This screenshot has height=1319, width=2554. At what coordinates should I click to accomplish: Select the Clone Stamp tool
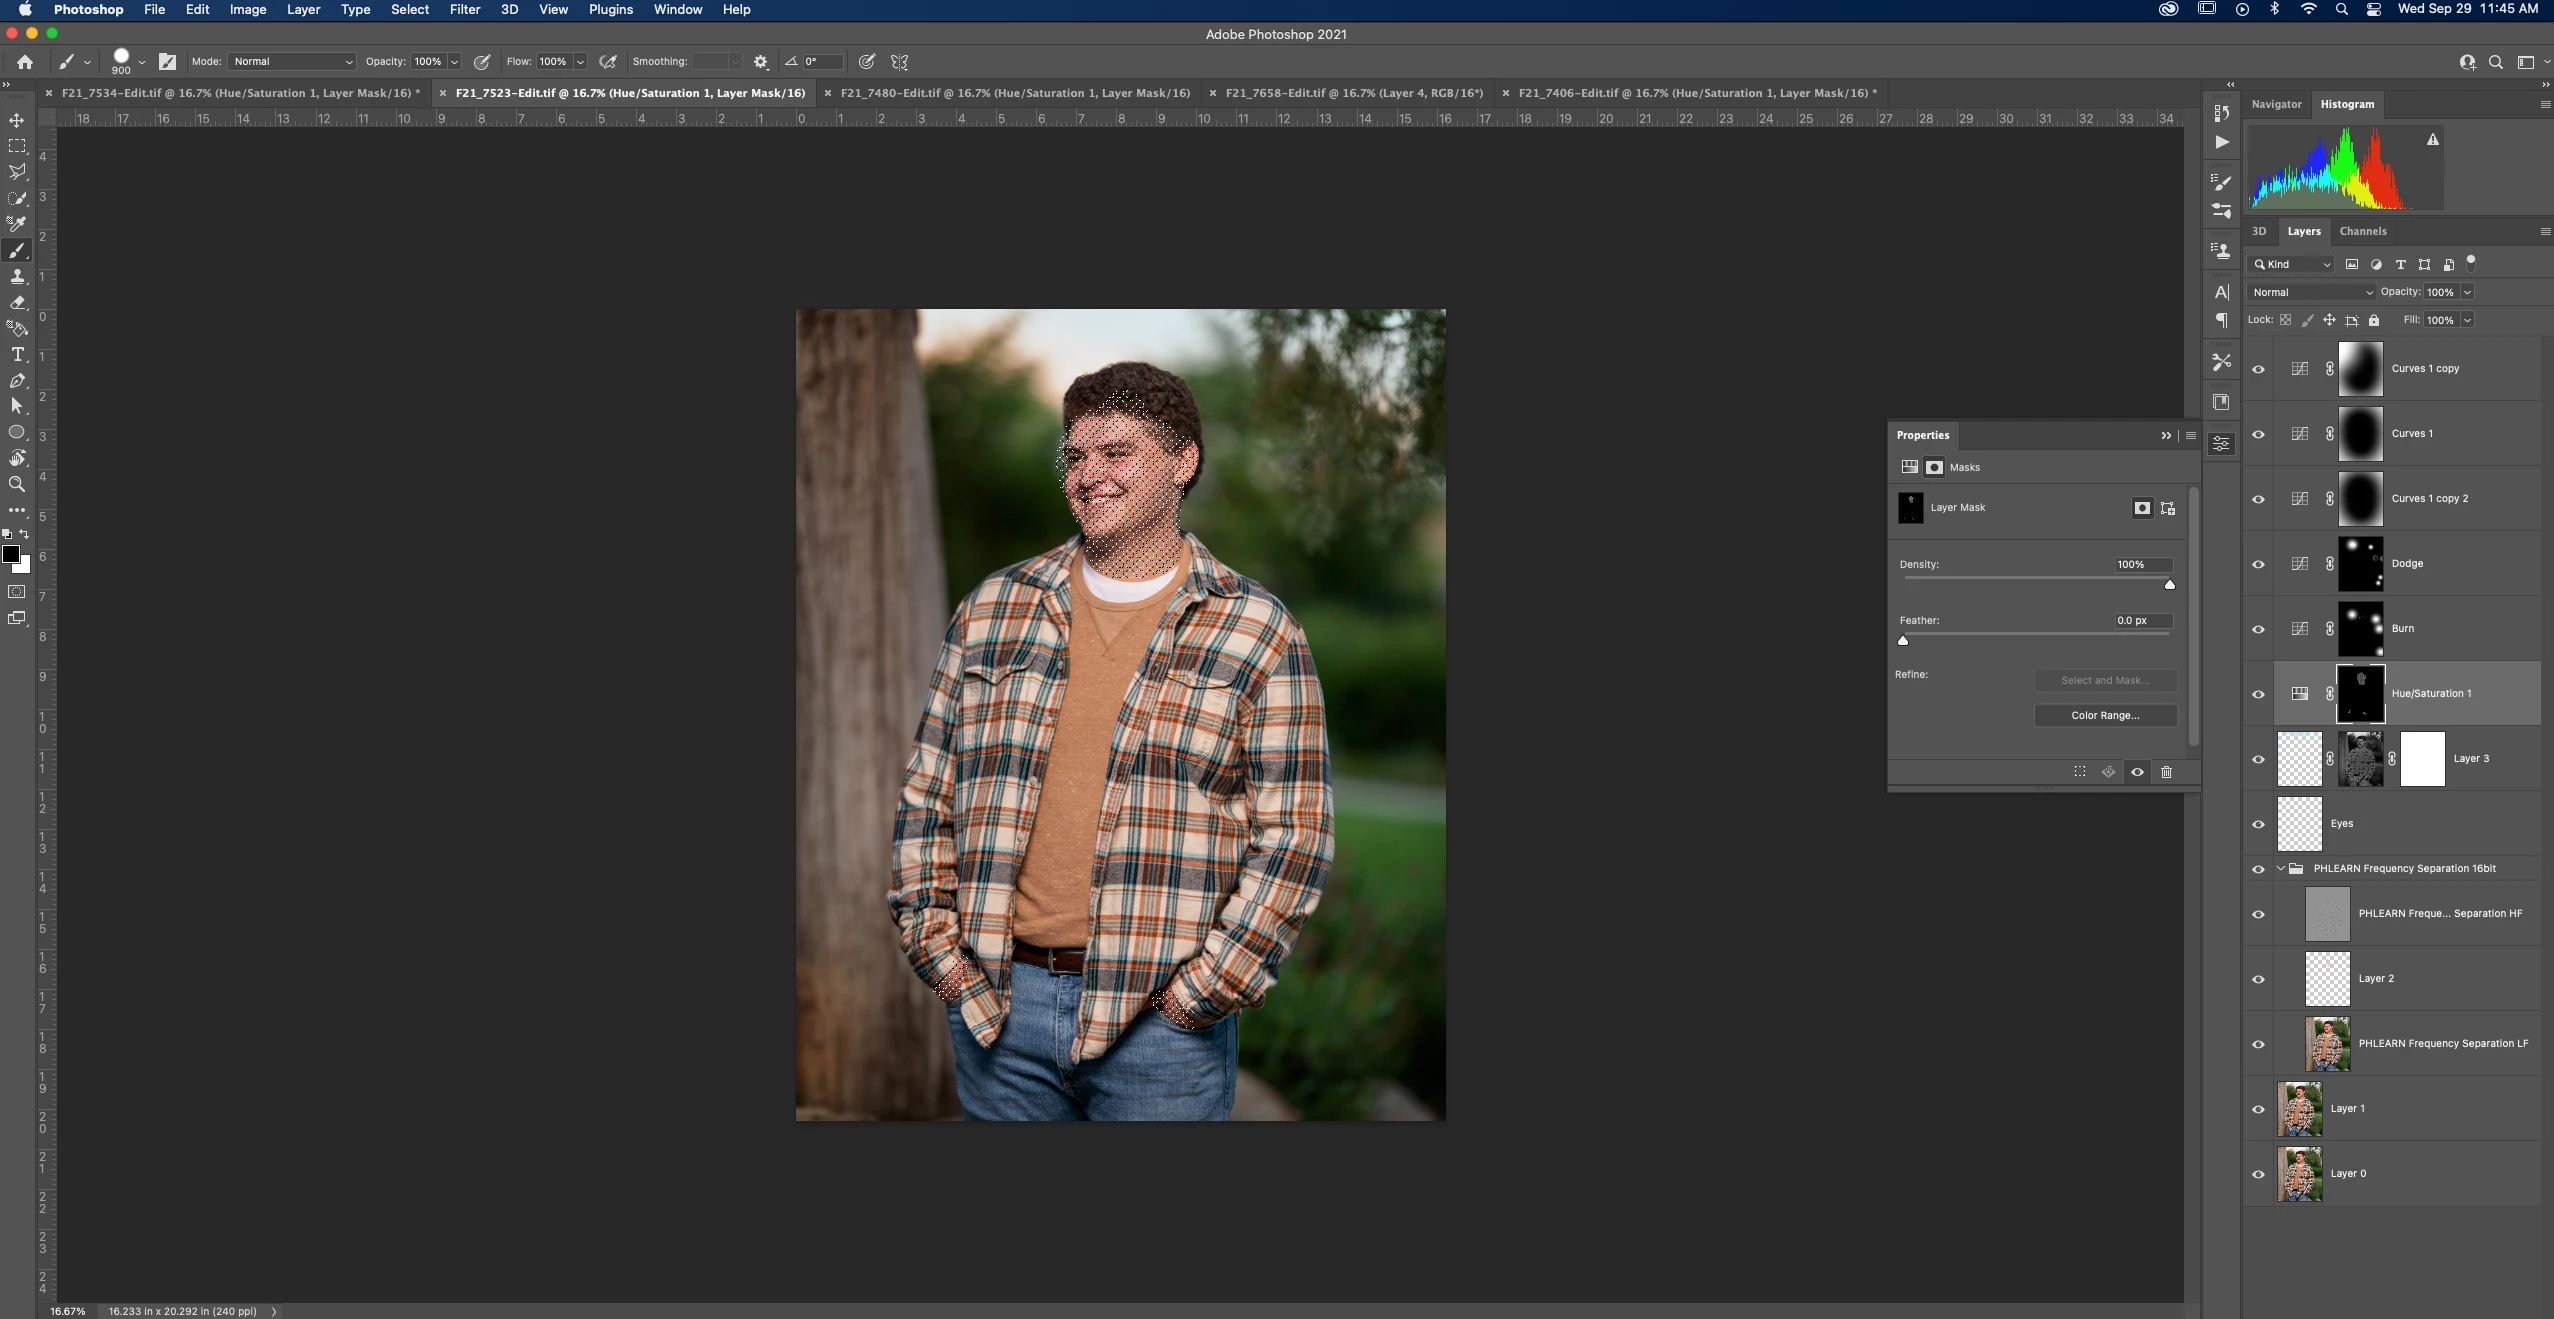tap(17, 277)
